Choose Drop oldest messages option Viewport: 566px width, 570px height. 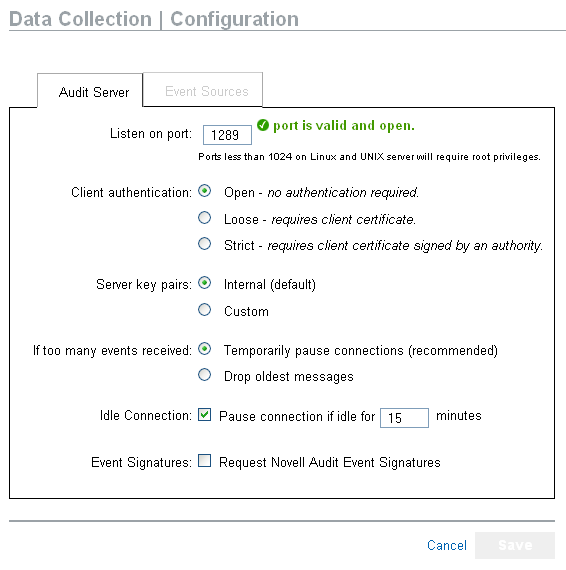(204, 375)
